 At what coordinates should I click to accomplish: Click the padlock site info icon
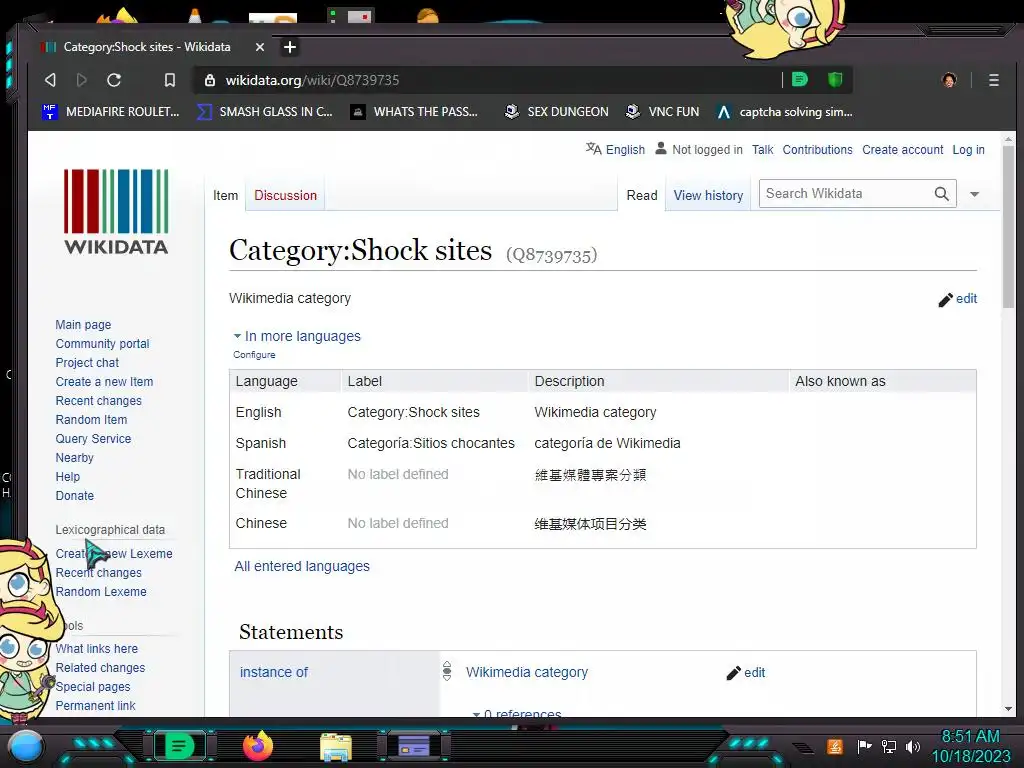[x=210, y=80]
